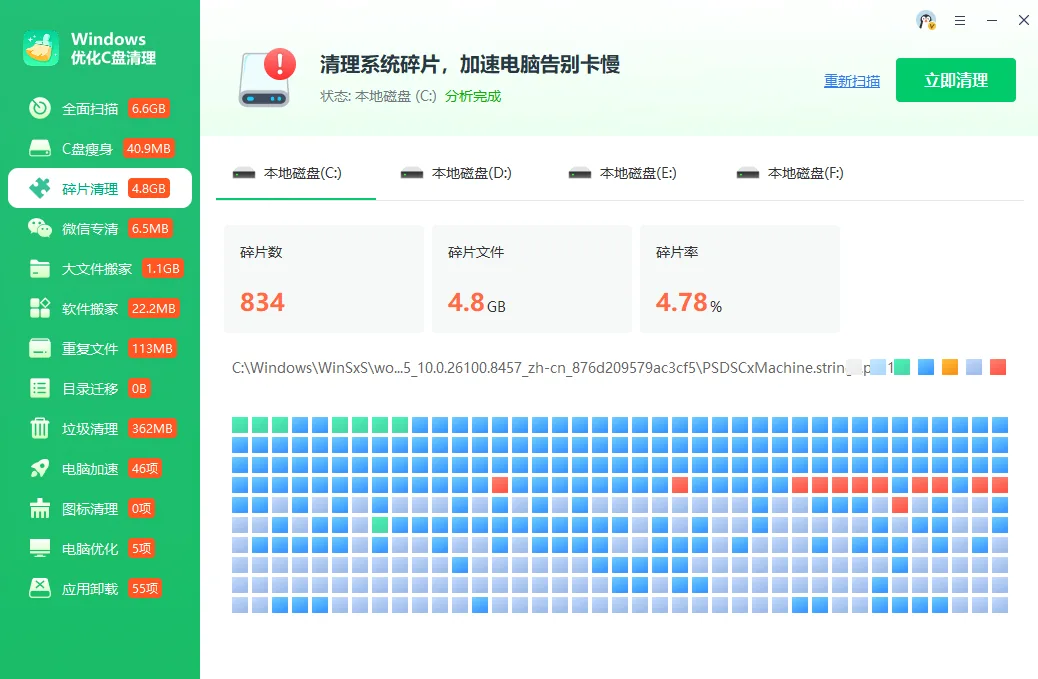Open 软件搬家 sidebar label
Viewport: 1038px width, 679px height.
point(90,309)
